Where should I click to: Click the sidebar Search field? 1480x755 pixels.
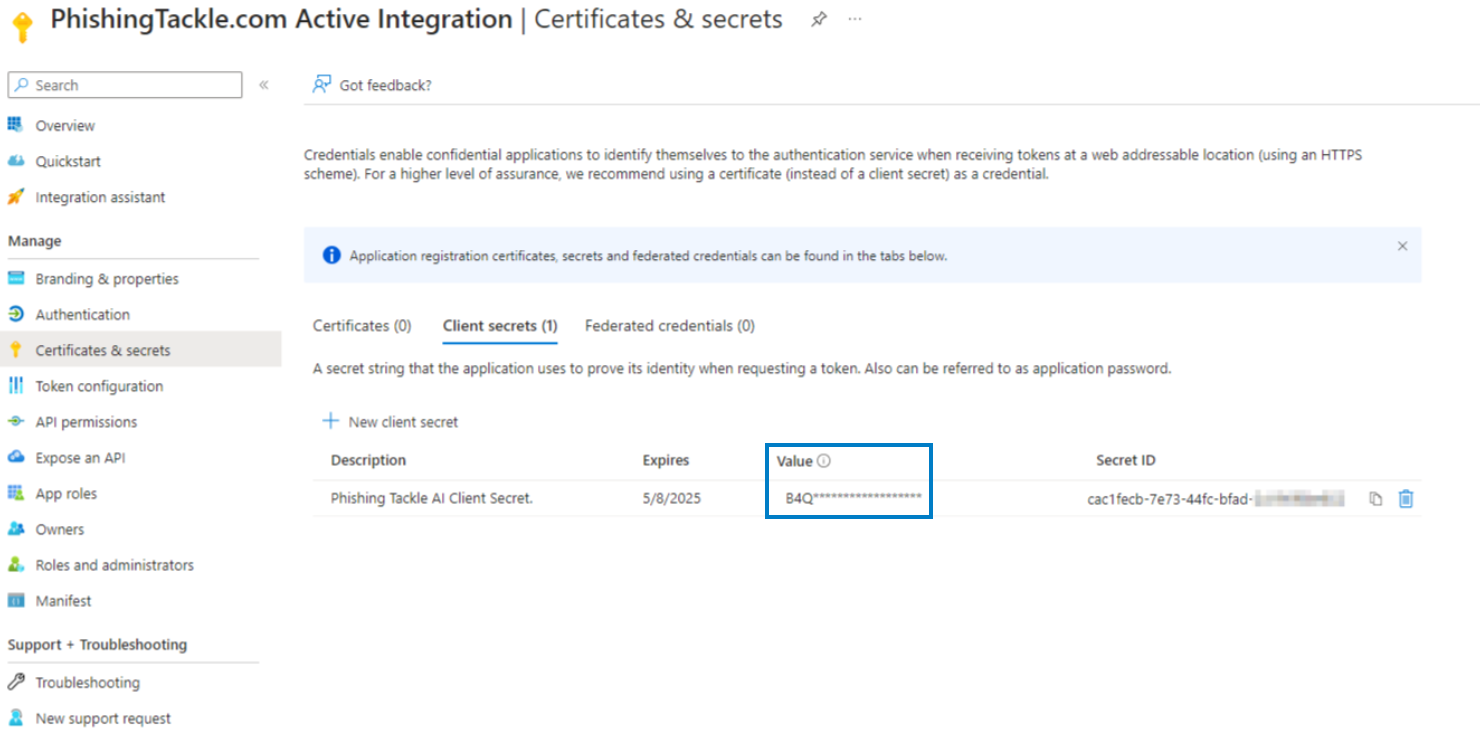[125, 85]
